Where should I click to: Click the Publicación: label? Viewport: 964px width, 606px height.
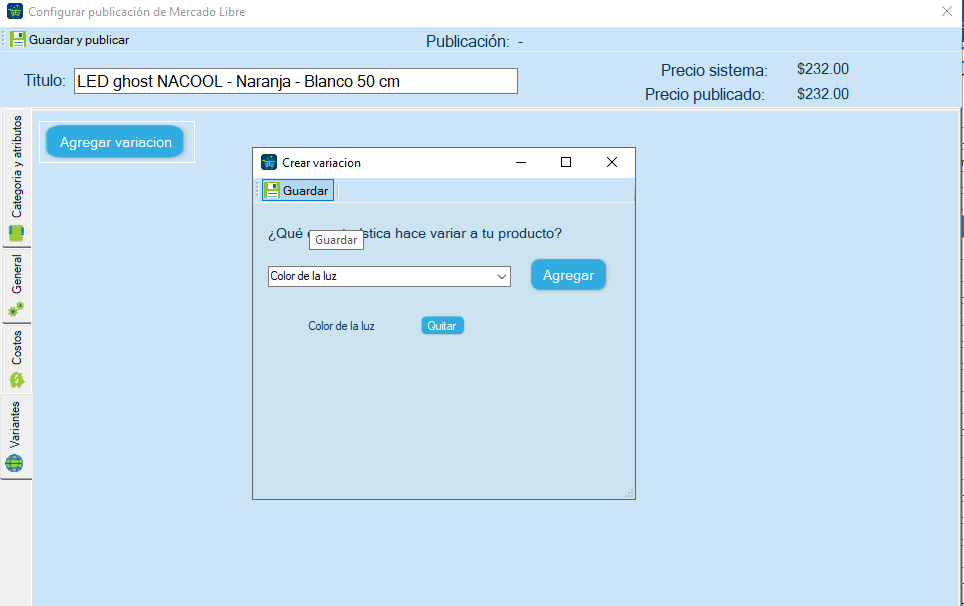[468, 41]
